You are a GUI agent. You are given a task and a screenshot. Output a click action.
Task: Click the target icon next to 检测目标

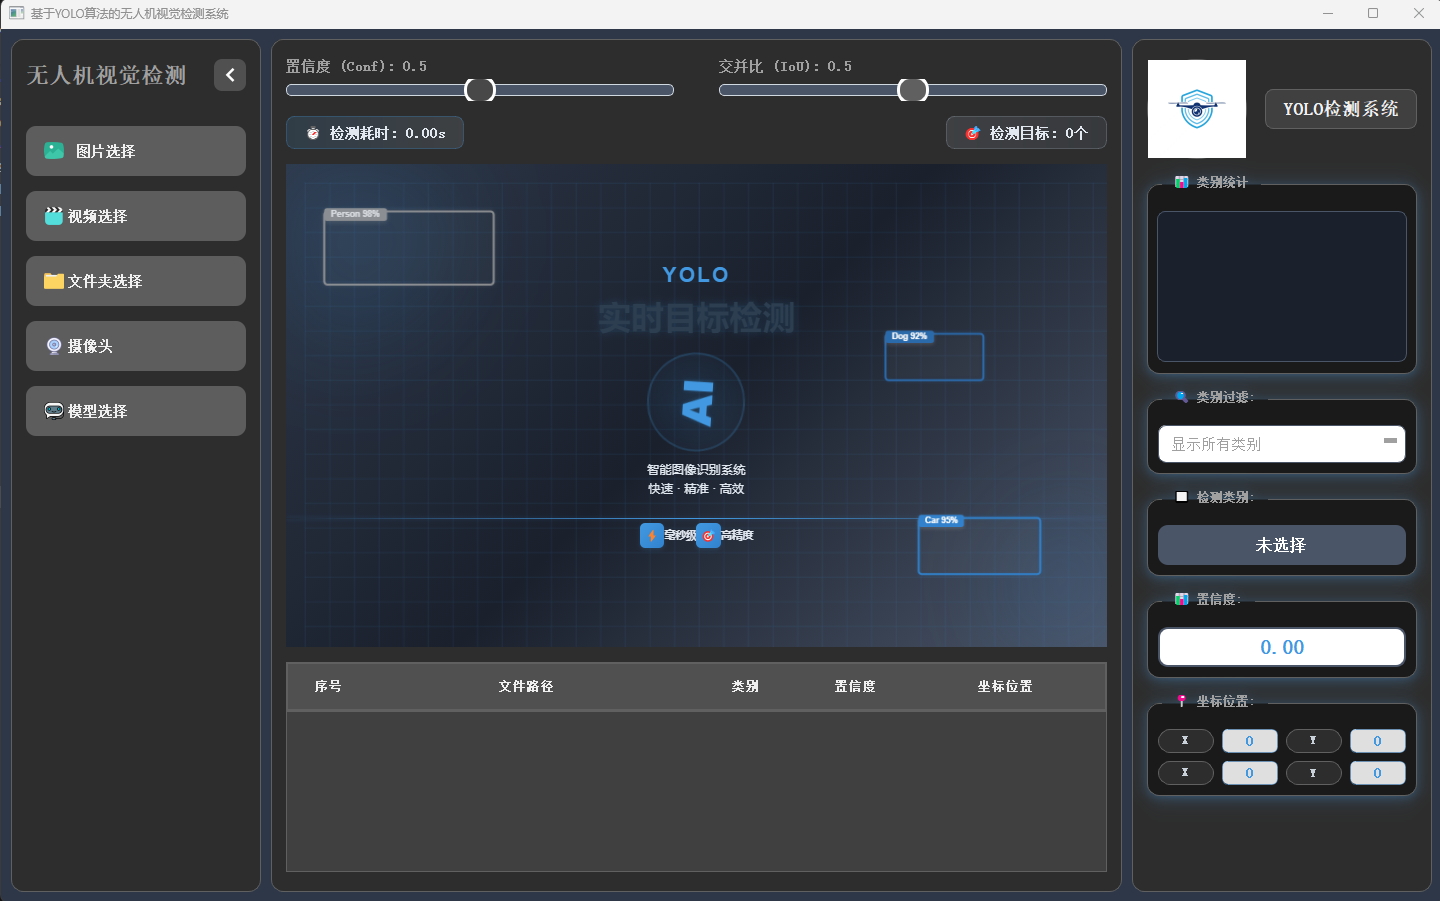[972, 133]
